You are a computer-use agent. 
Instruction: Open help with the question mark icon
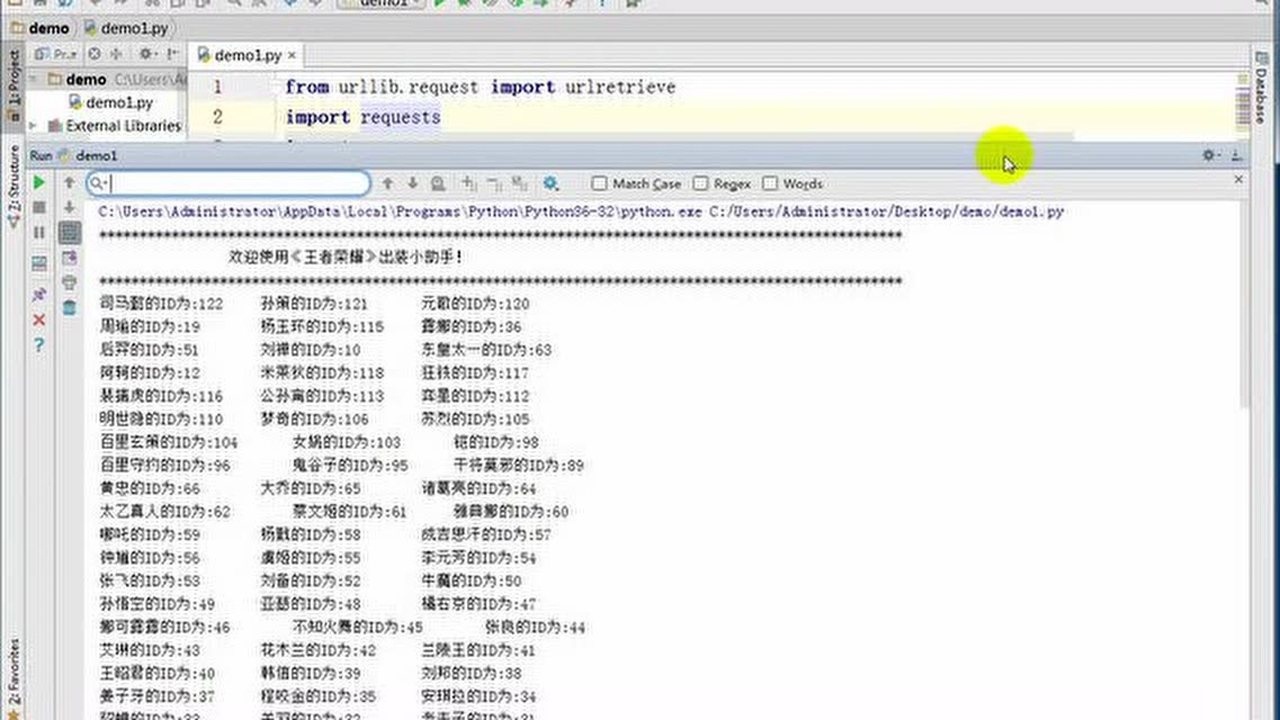click(x=39, y=345)
